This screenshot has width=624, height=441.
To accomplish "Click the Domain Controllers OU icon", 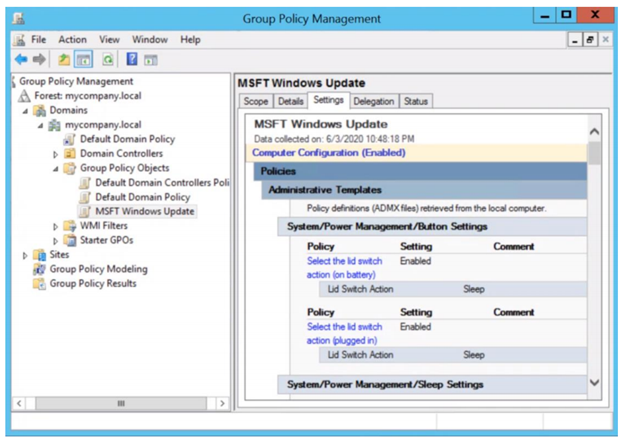I will (x=70, y=154).
